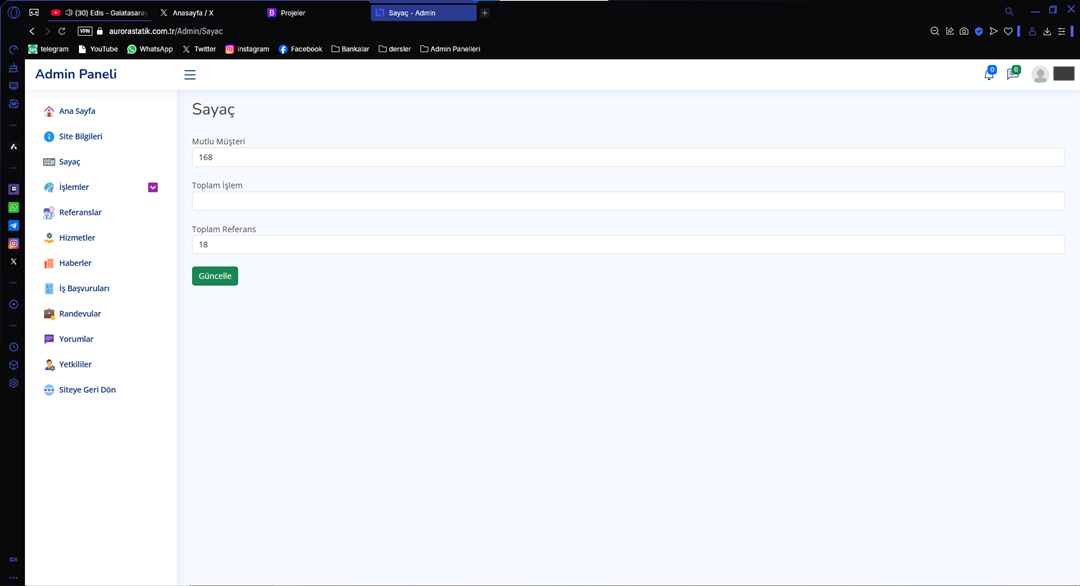
Task: Click the İş Başvuruları icon
Action: pyautogui.click(x=49, y=289)
